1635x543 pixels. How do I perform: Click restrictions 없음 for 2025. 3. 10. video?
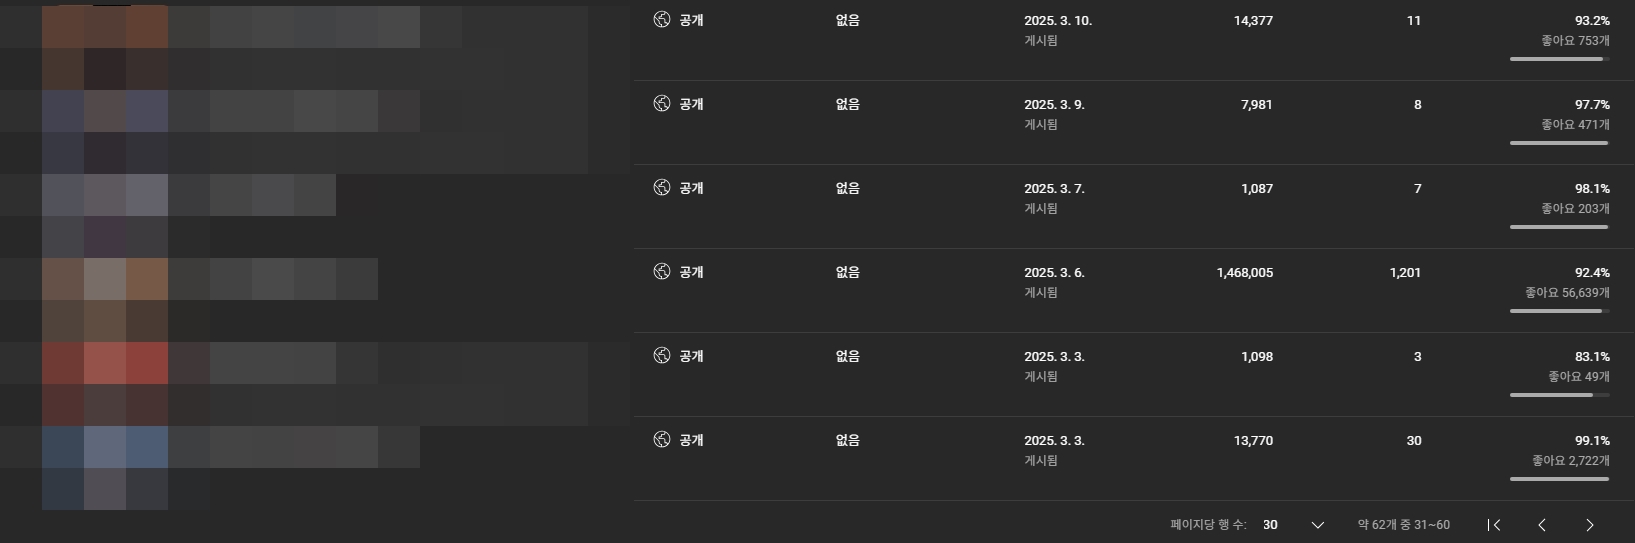[847, 20]
